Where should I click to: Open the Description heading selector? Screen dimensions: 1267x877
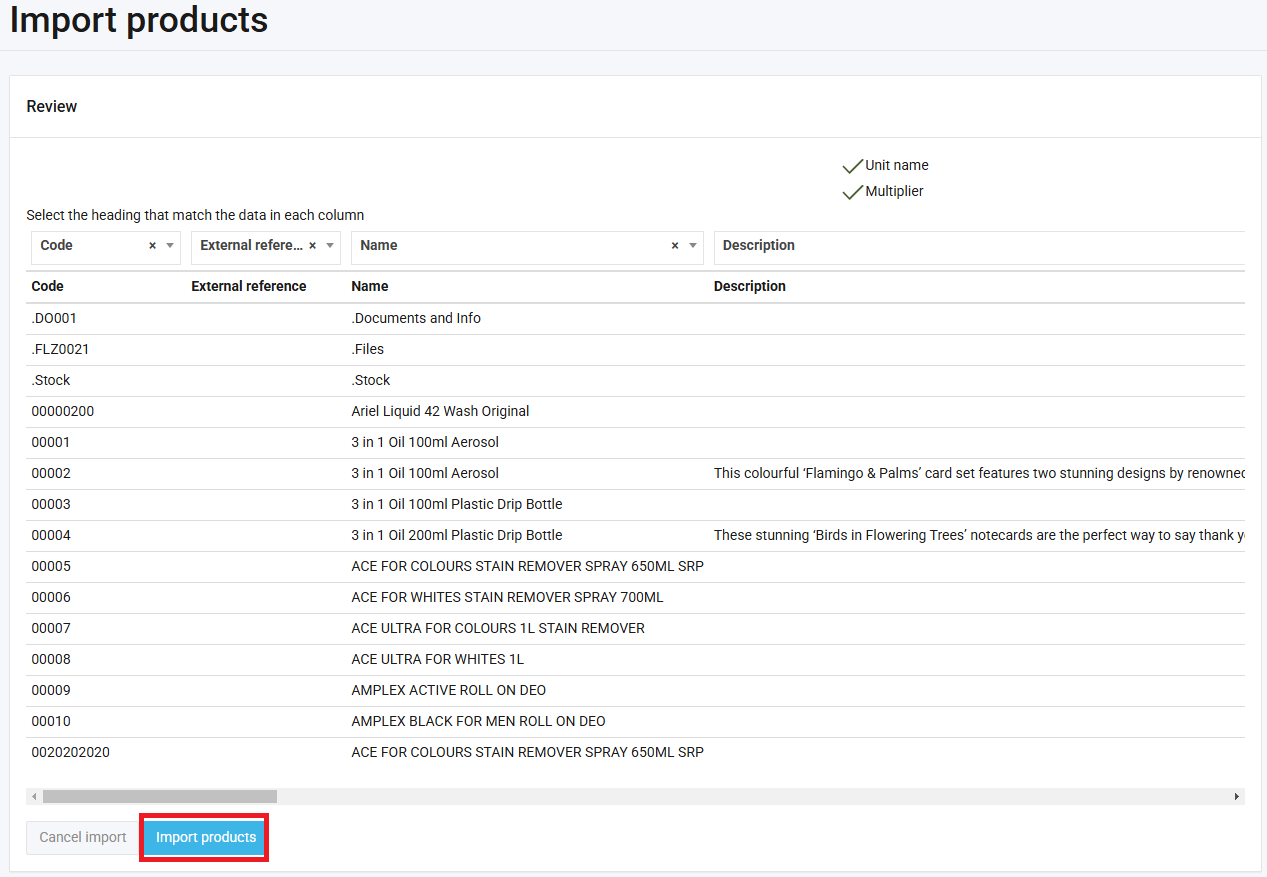[978, 246]
